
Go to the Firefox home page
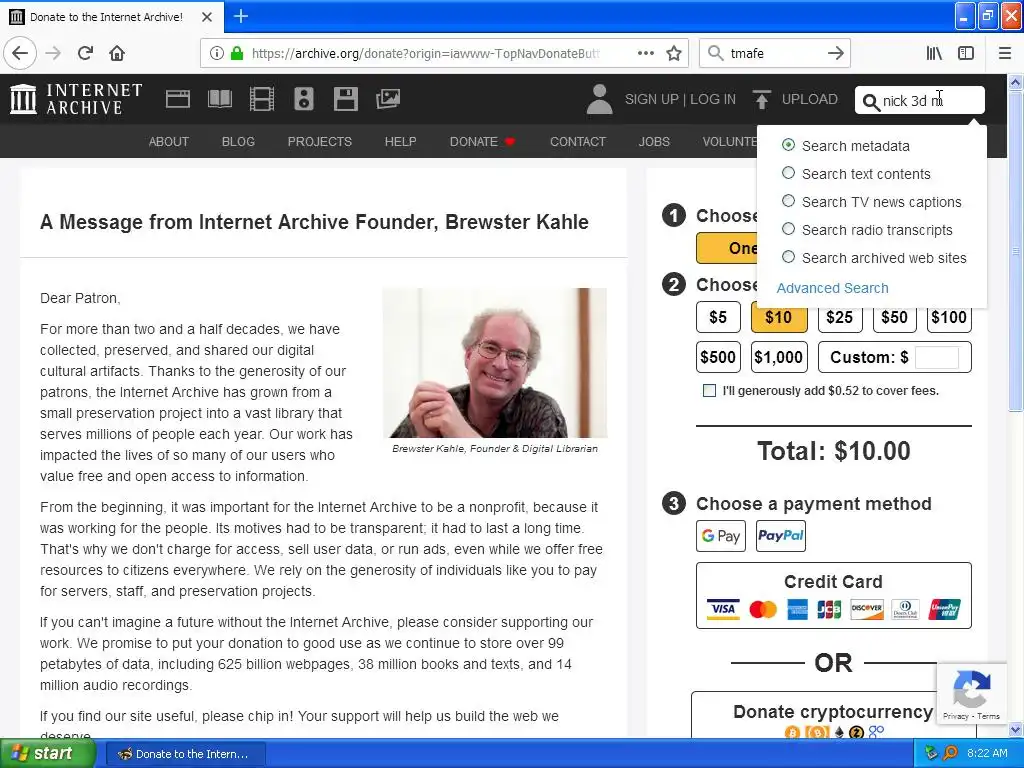pyautogui.click(x=117, y=53)
